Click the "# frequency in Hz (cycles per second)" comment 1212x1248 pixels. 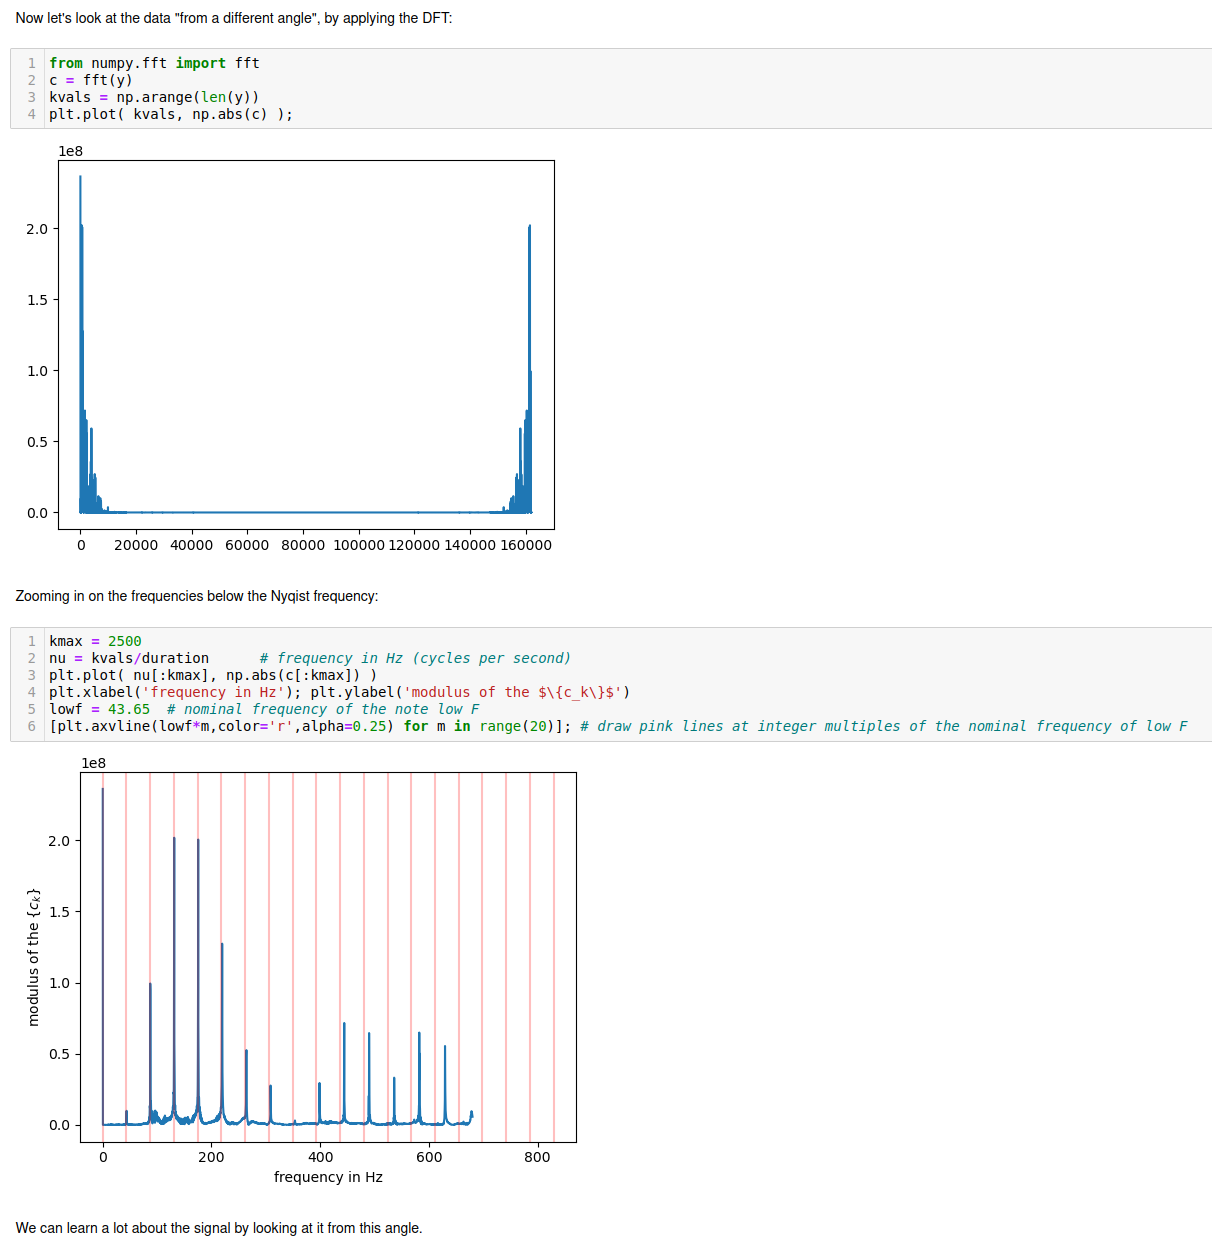(415, 658)
